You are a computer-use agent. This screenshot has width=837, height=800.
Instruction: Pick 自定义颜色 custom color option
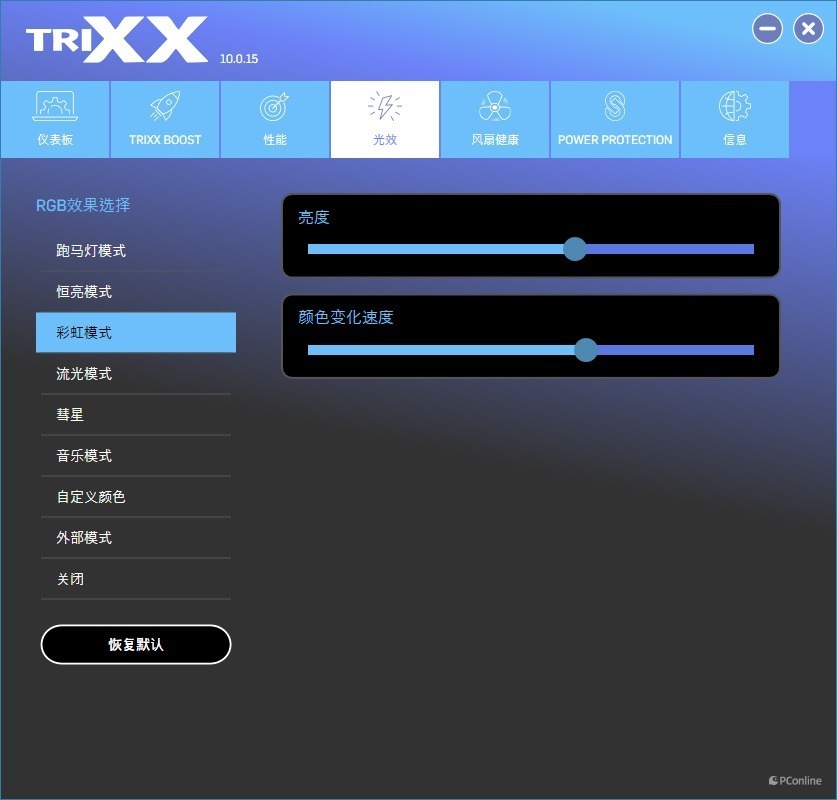136,497
